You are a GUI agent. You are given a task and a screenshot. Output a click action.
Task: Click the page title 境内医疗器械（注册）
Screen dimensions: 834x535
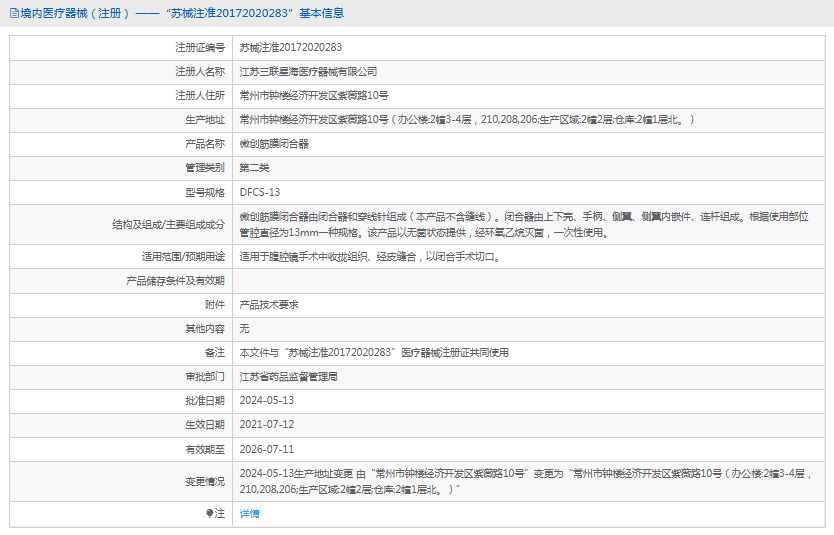75,13
